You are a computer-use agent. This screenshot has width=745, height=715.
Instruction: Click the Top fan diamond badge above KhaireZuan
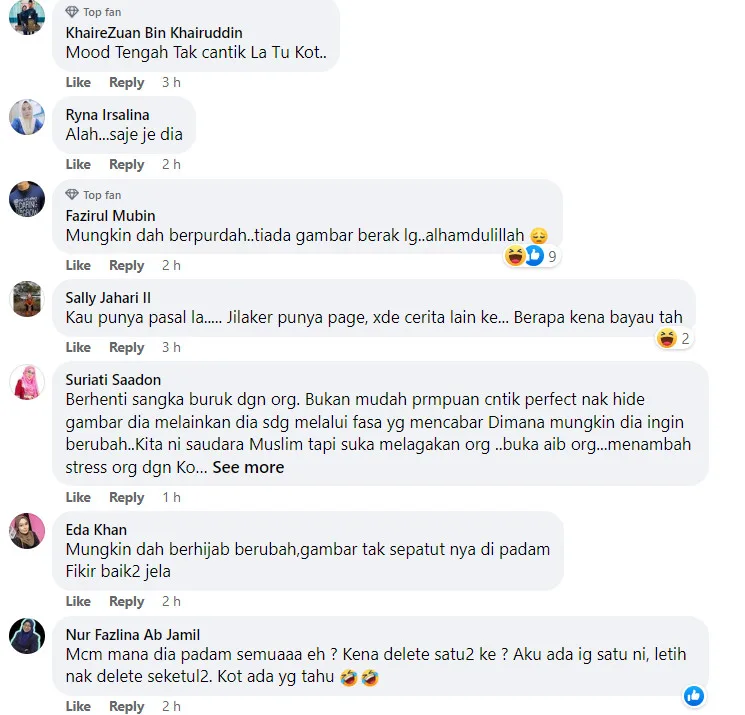pyautogui.click(x=72, y=12)
